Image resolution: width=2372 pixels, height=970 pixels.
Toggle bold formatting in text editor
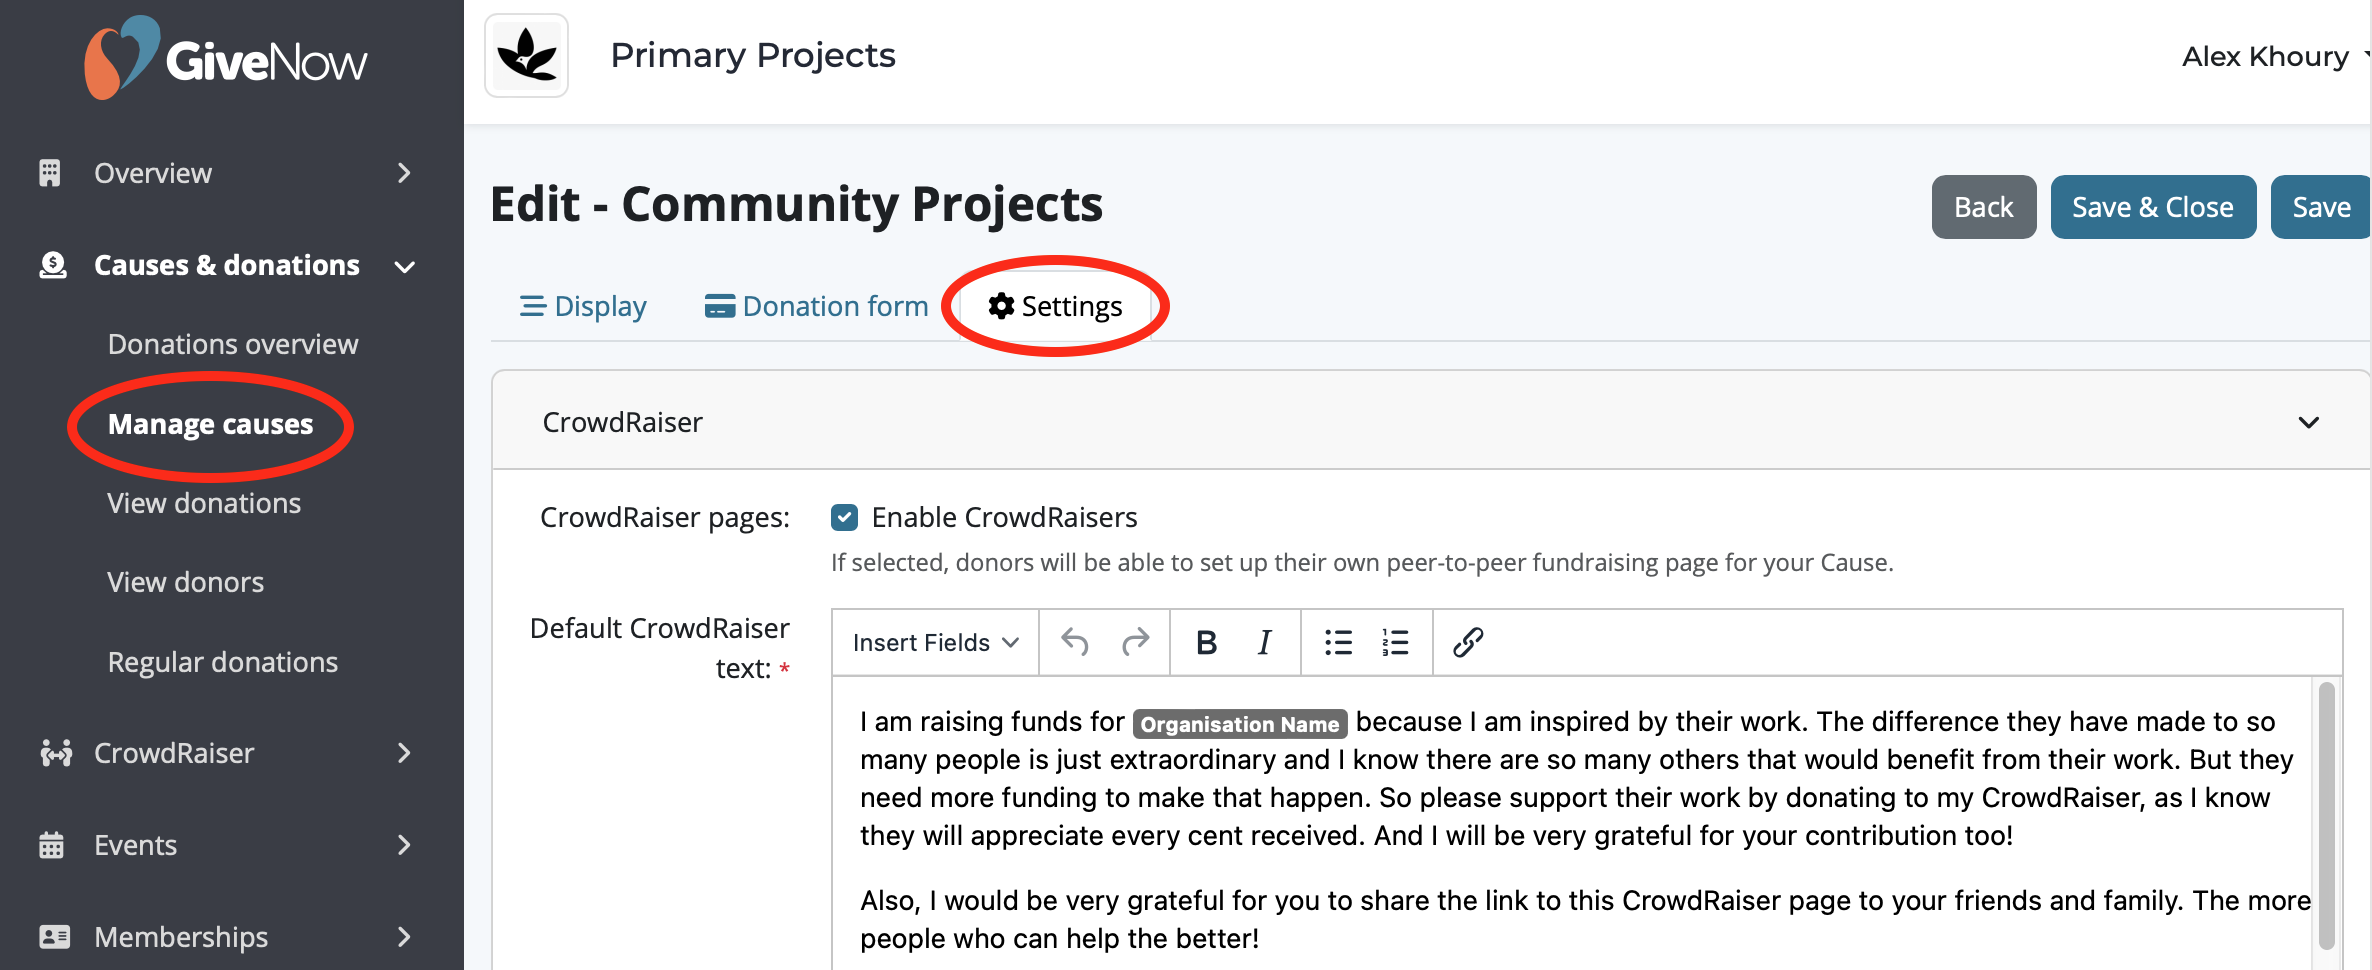(x=1206, y=642)
